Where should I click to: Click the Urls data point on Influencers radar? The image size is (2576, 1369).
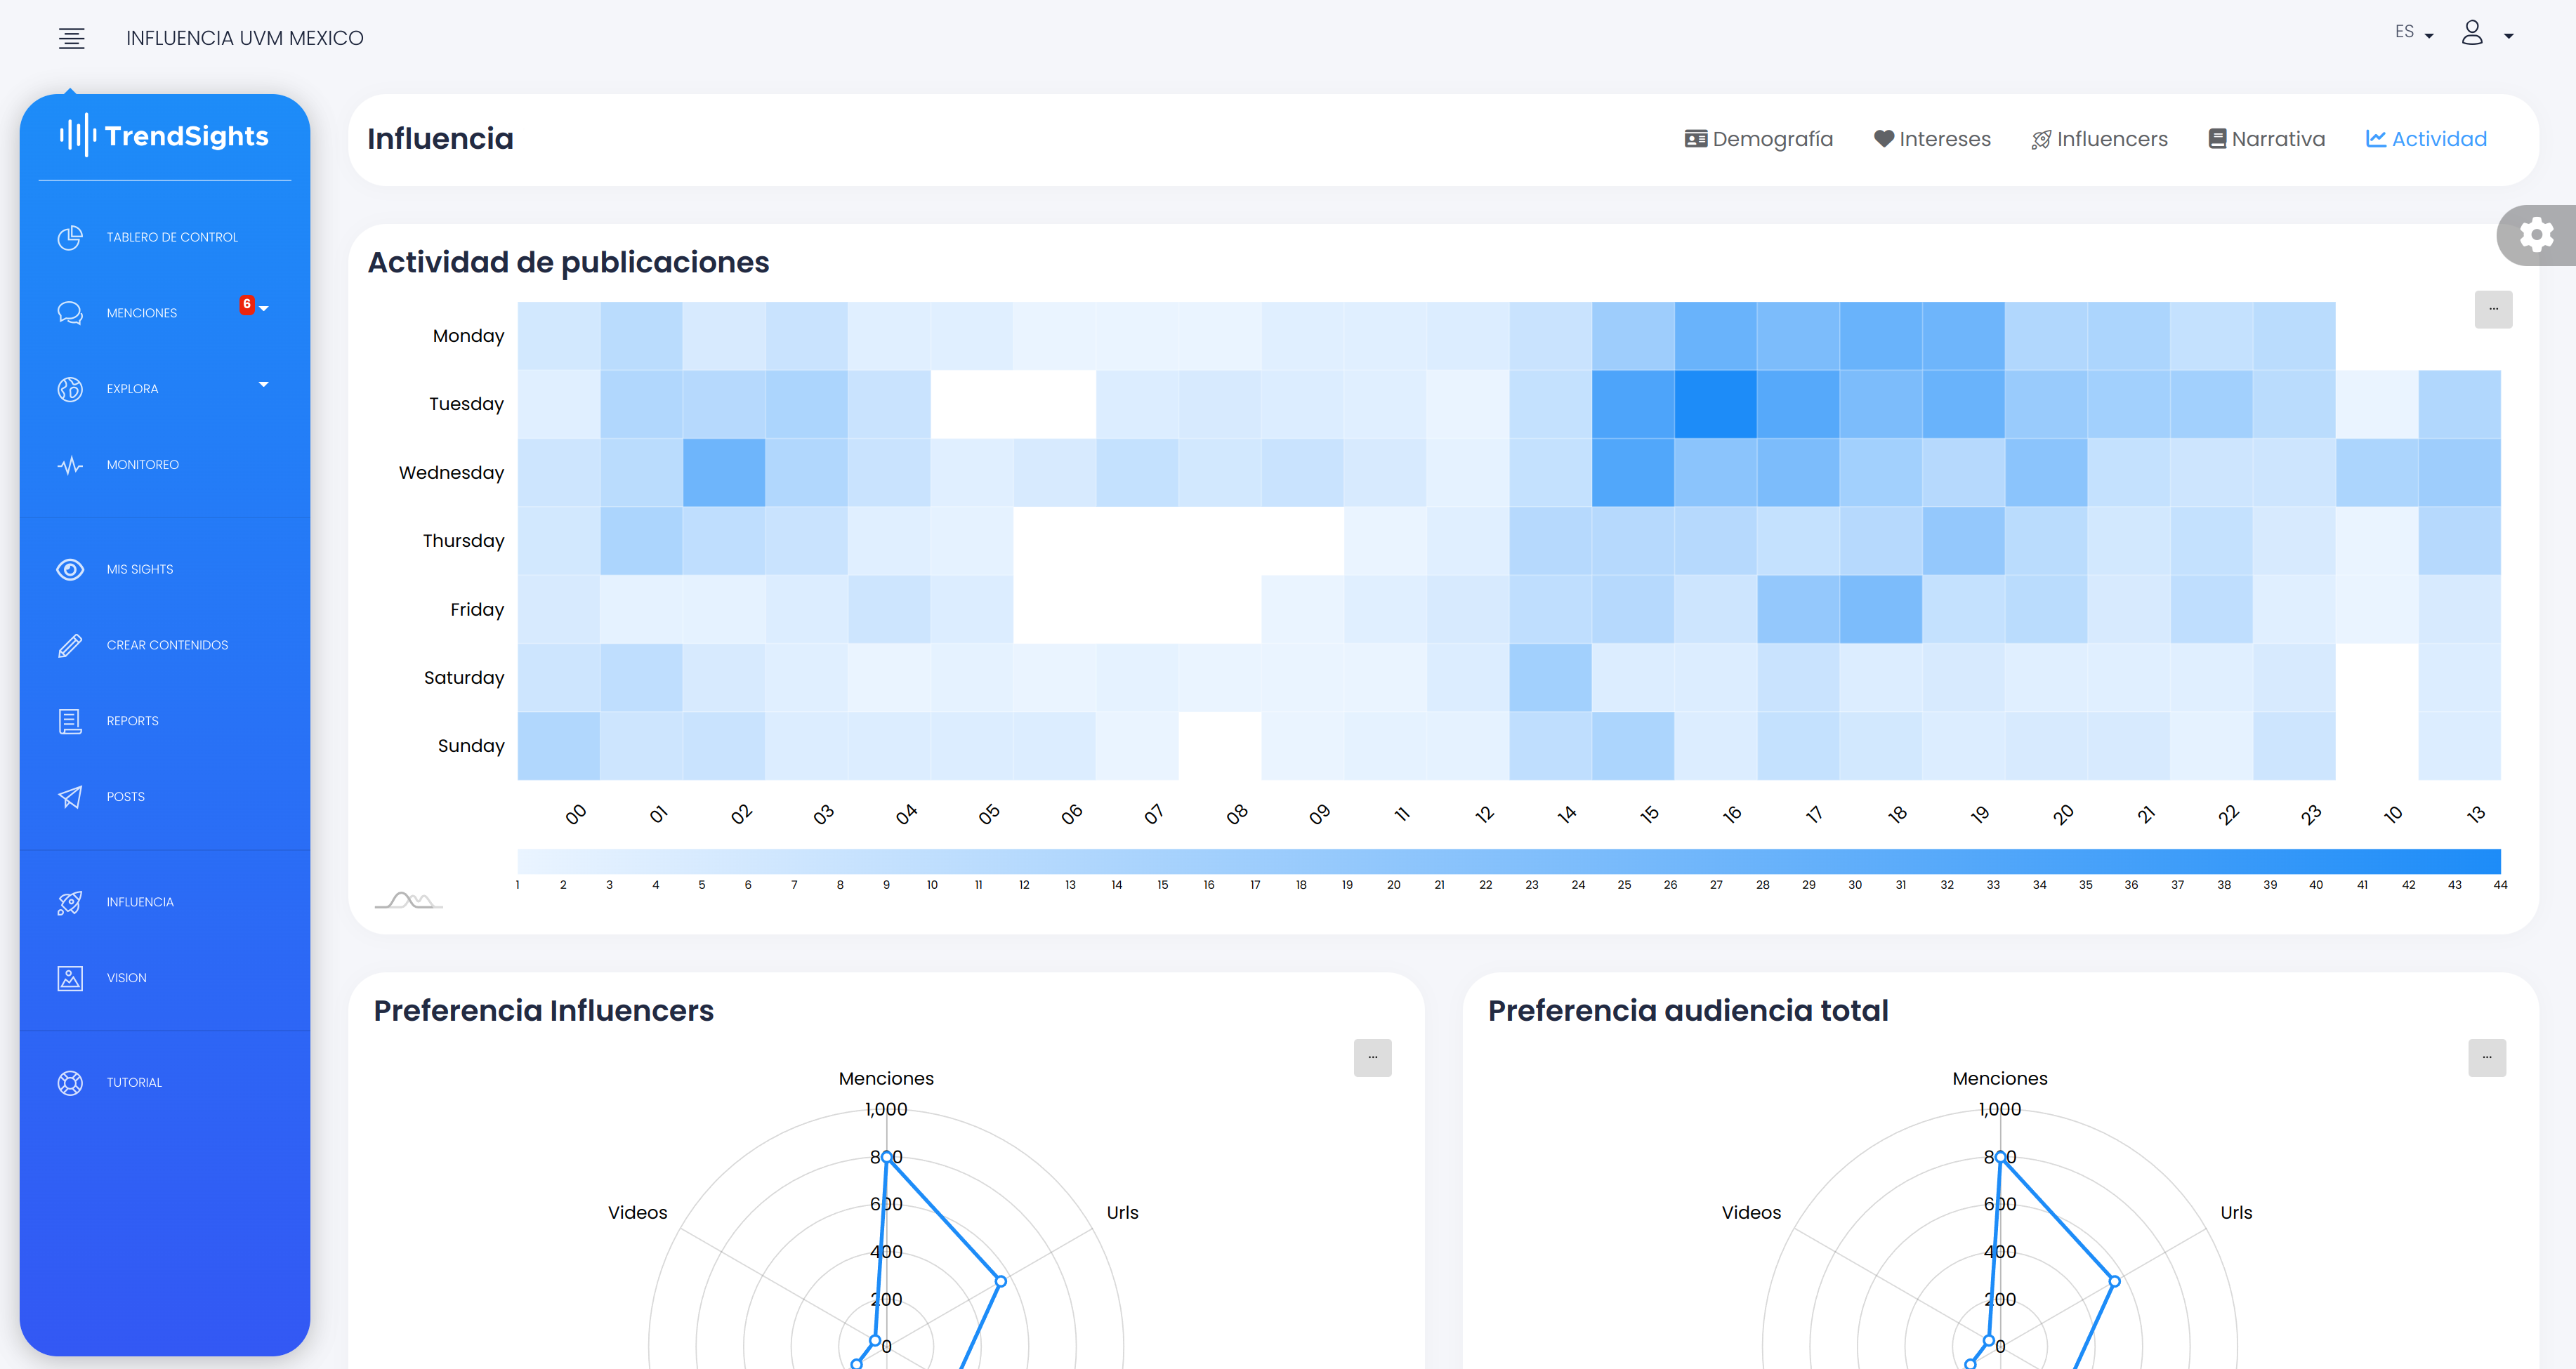[x=1000, y=1281]
